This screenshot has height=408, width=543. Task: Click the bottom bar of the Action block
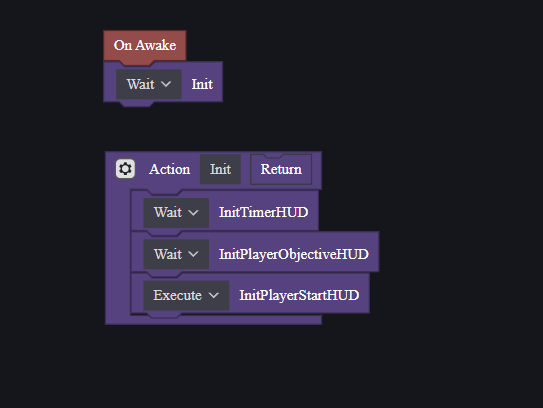pos(213,320)
